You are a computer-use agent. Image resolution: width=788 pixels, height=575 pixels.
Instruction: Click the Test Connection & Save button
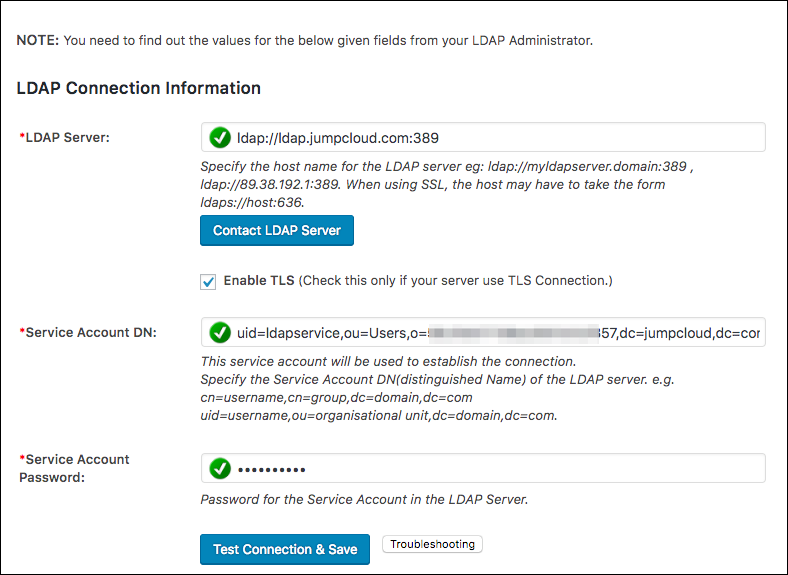(x=285, y=549)
